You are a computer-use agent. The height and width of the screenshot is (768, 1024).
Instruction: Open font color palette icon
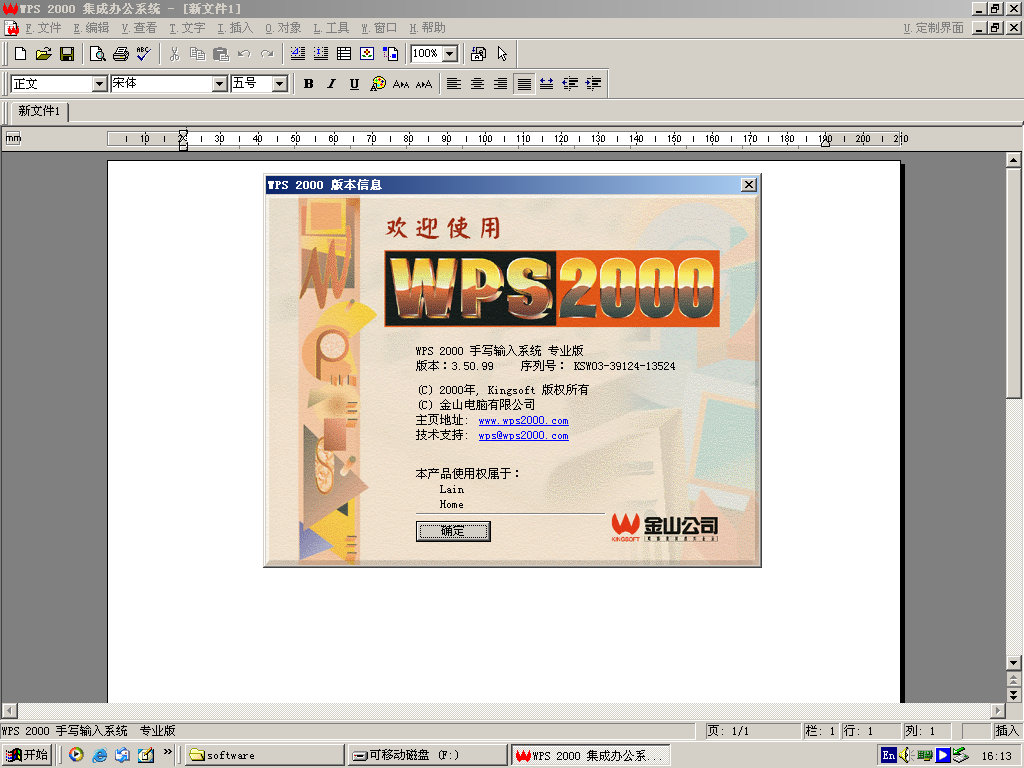tap(378, 84)
